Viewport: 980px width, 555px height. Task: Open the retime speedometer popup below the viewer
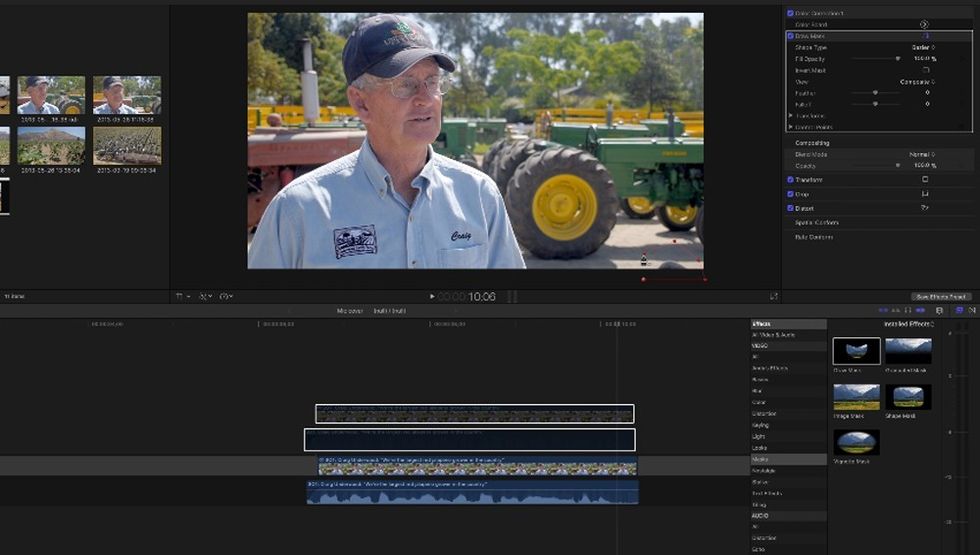[x=225, y=296]
